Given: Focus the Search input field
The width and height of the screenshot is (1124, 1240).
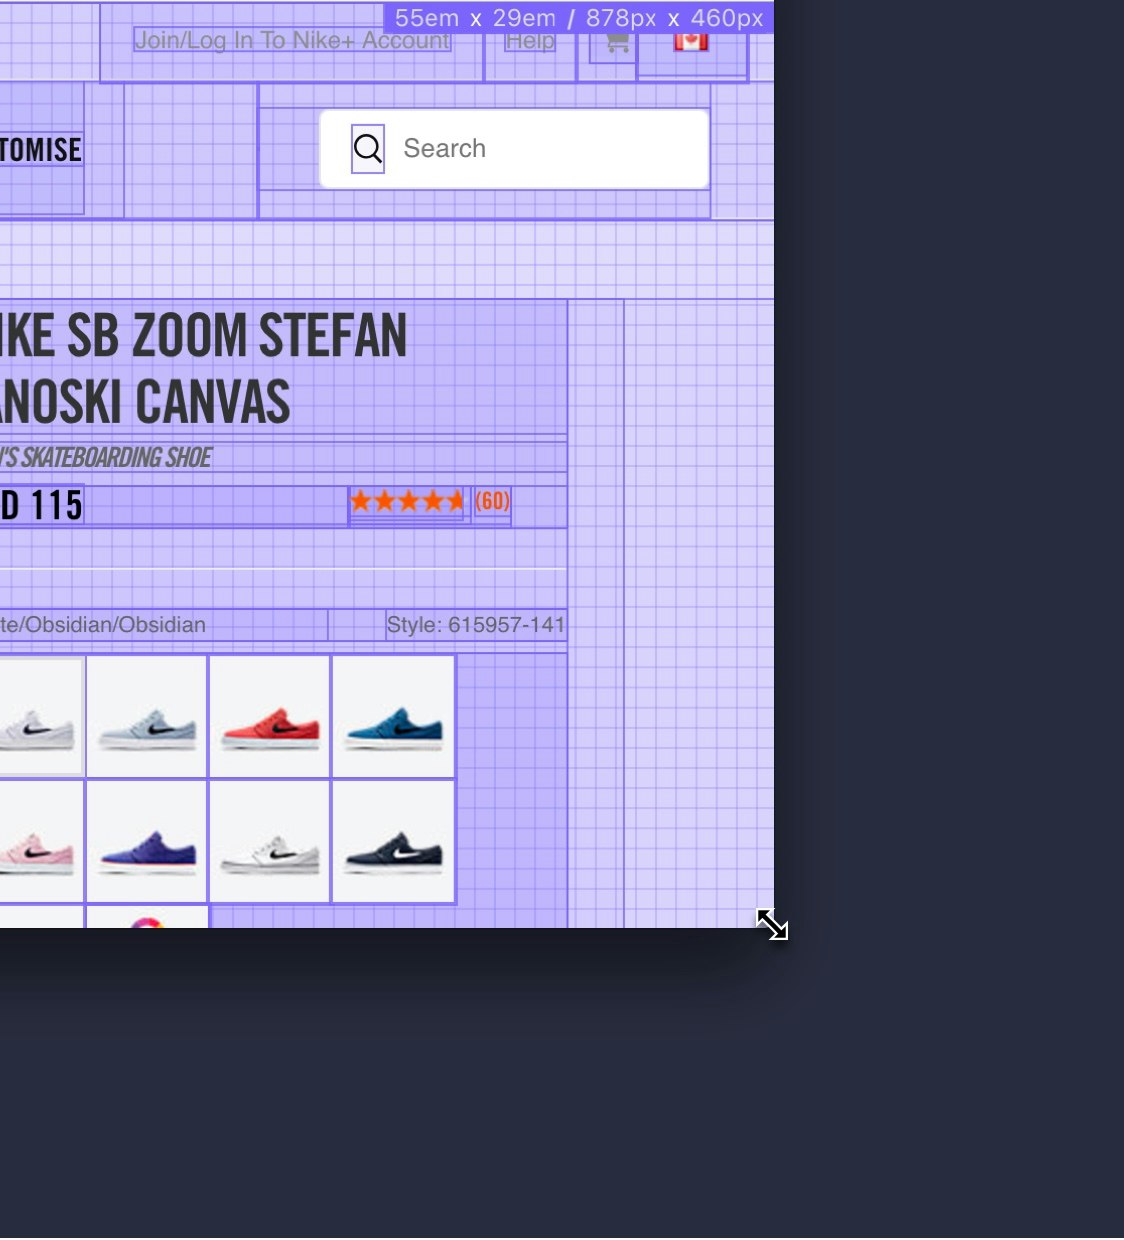Looking at the screenshot, I should tap(514, 149).
